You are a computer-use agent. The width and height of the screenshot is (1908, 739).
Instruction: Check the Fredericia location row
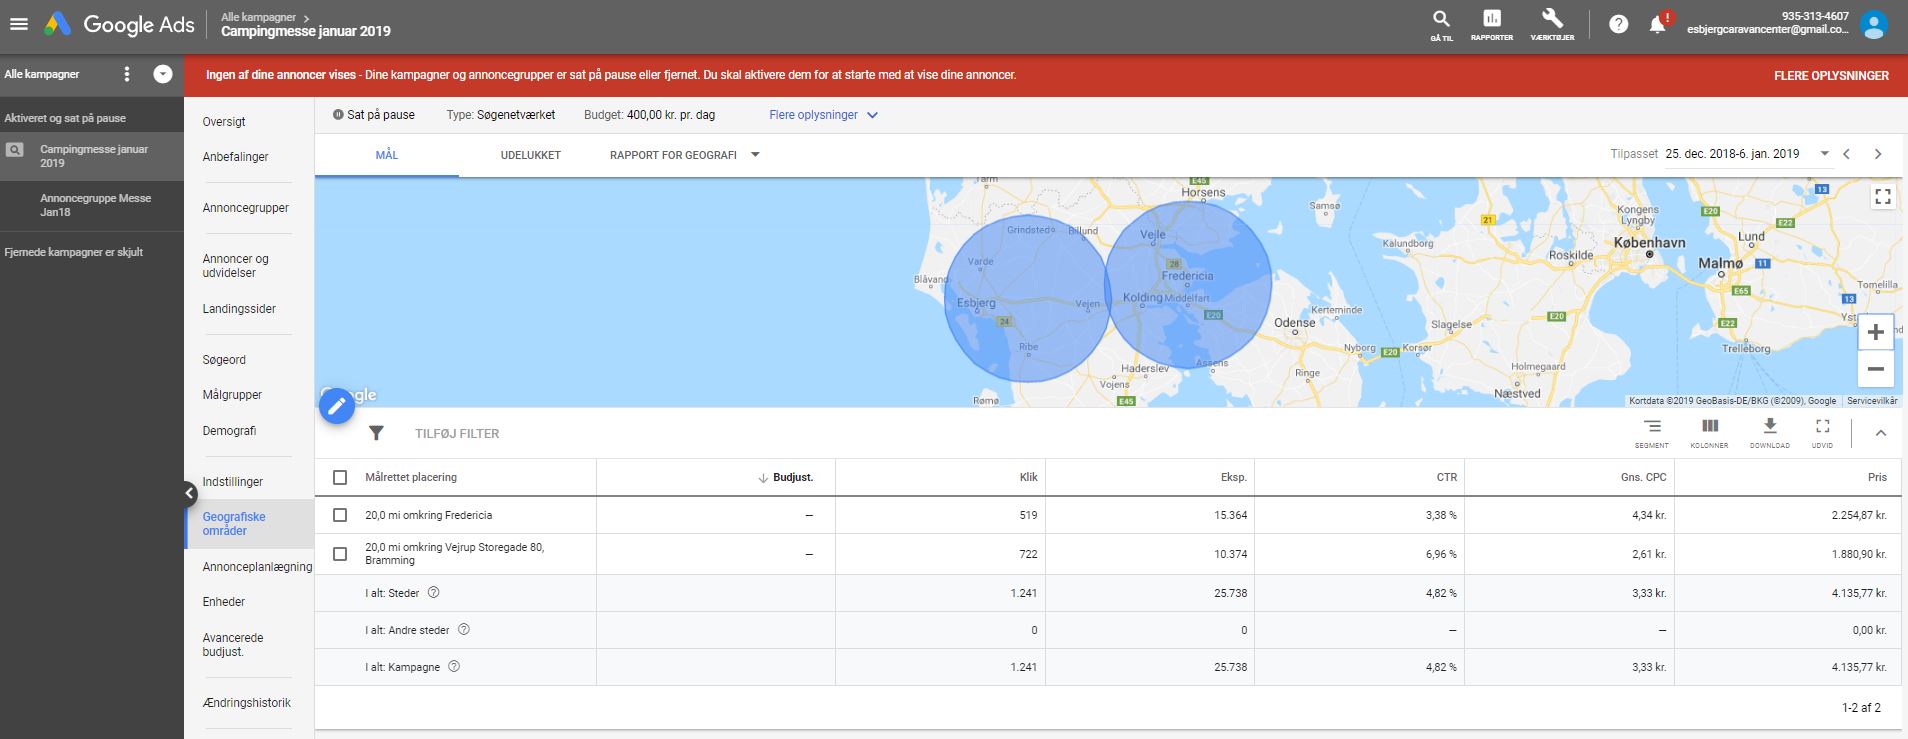tap(340, 515)
